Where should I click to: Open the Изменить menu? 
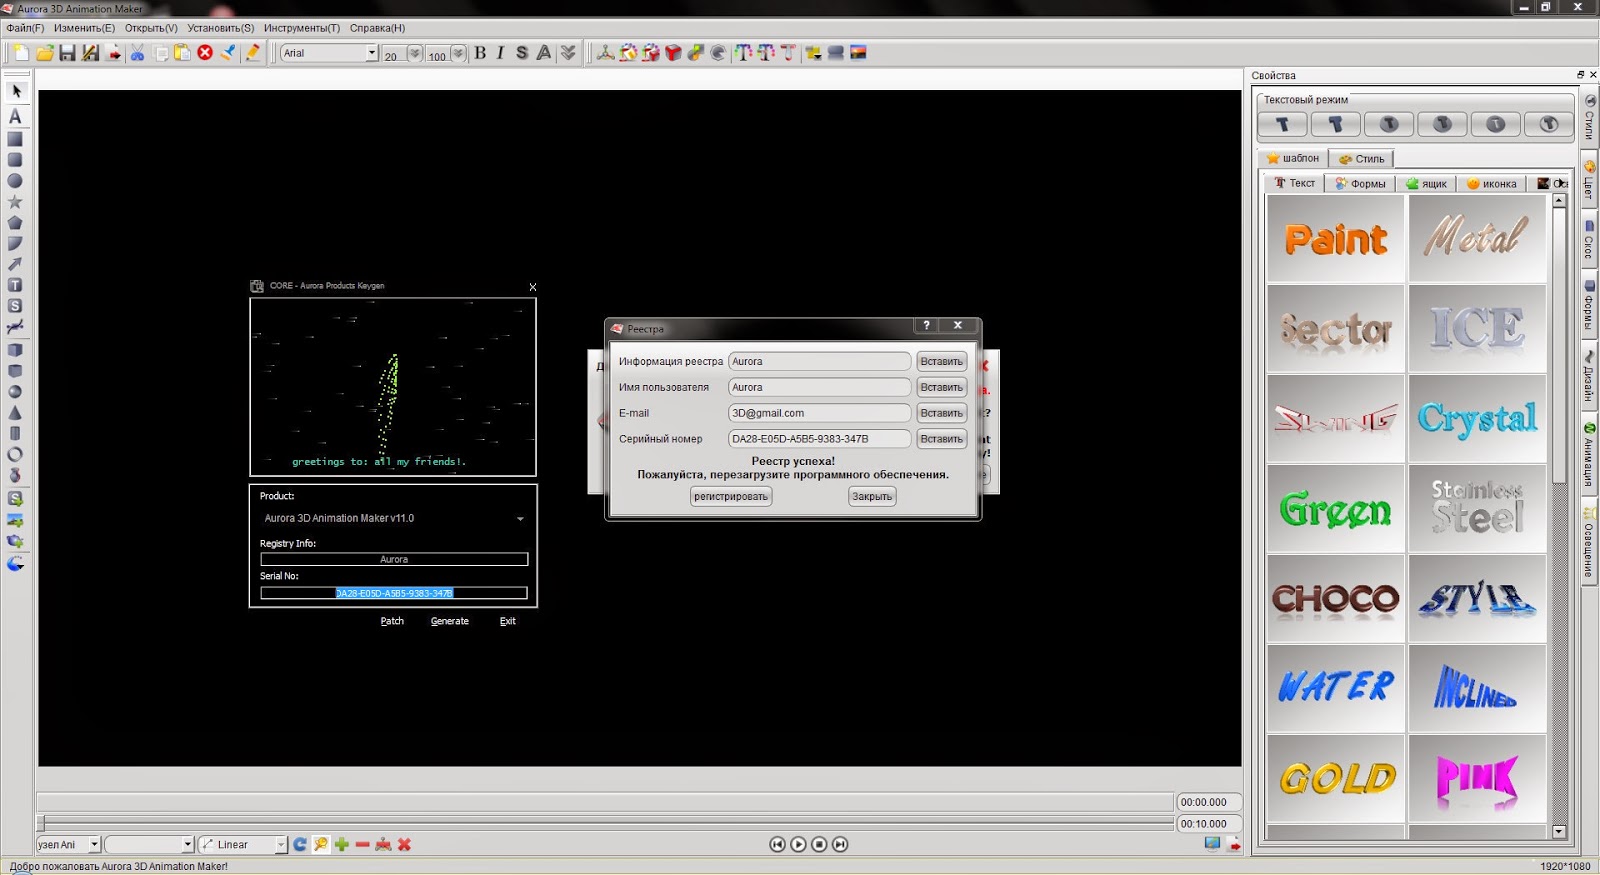point(84,28)
